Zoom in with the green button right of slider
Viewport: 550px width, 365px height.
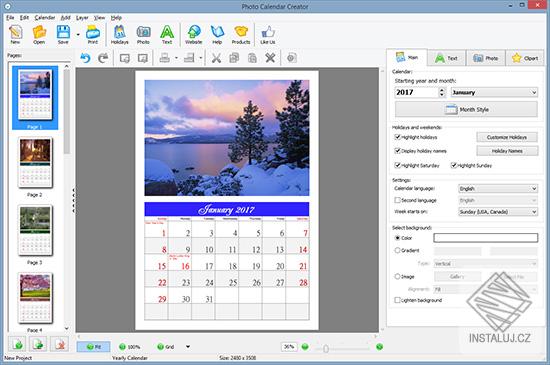coord(379,347)
